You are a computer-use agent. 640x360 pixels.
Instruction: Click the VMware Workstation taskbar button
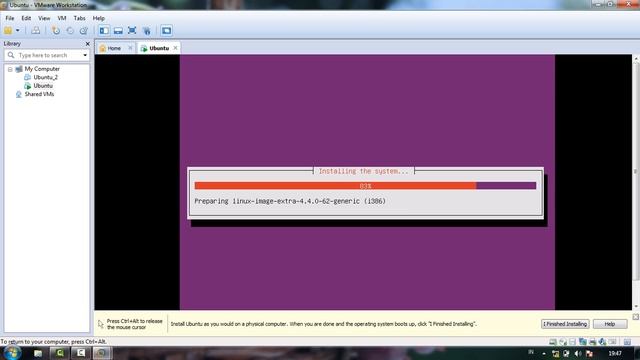(x=102, y=353)
